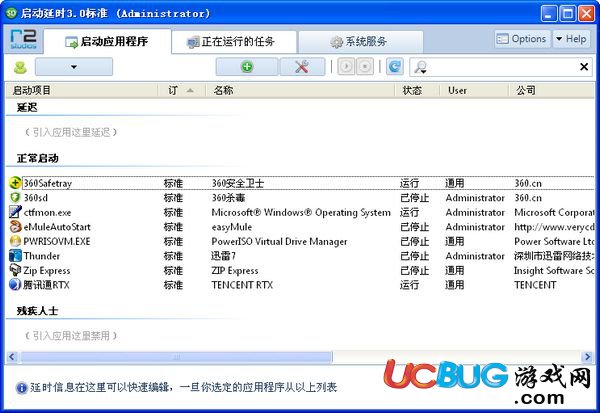600x413 pixels.
Task: Add a new startup application
Action: pos(247,67)
